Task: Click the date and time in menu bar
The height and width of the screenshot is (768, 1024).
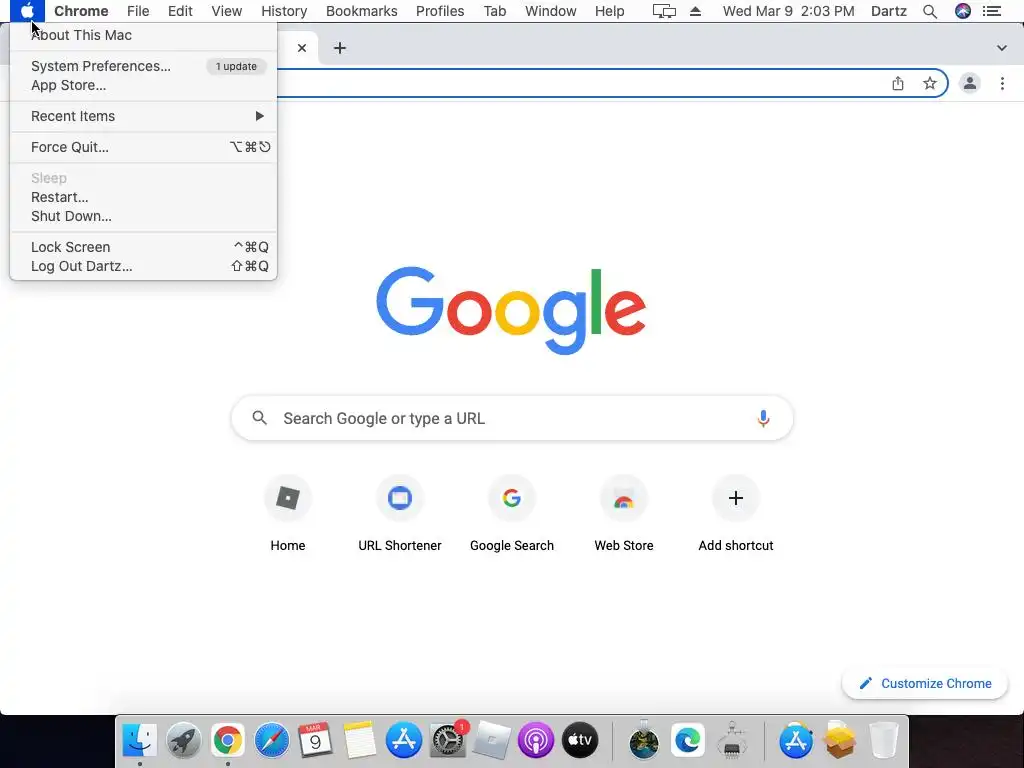Action: 788,11
